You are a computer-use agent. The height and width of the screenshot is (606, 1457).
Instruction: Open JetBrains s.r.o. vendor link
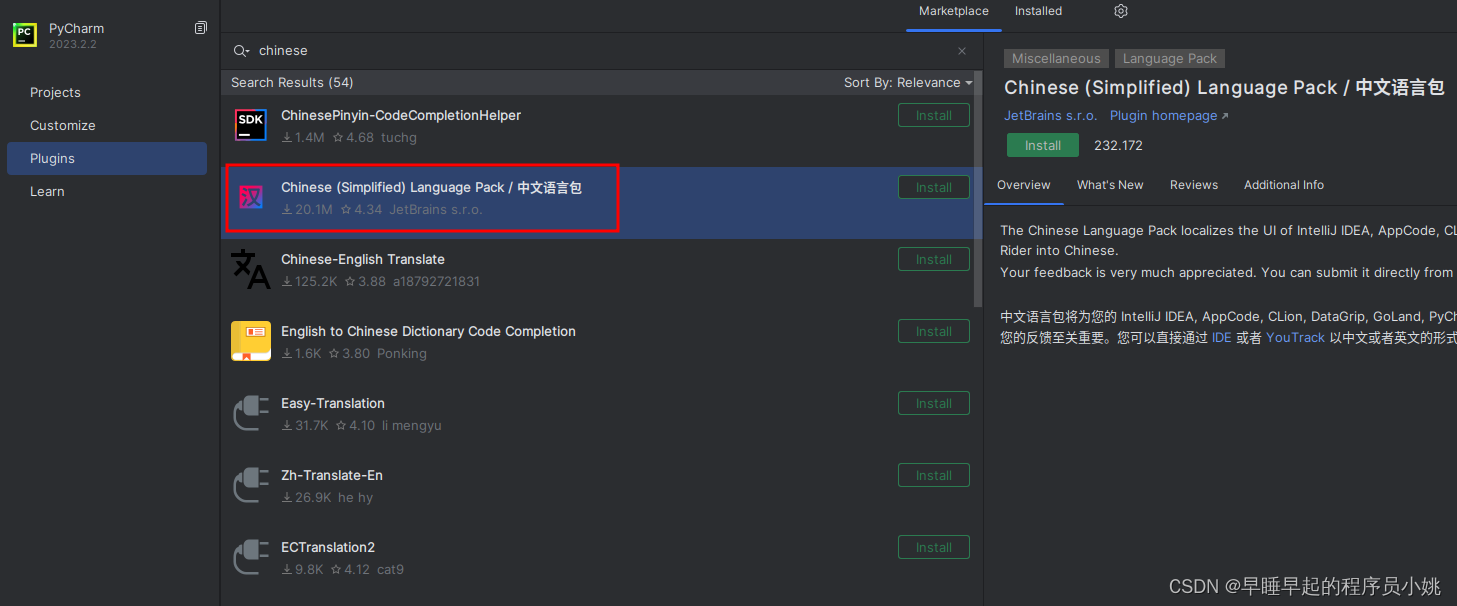[x=1050, y=116]
